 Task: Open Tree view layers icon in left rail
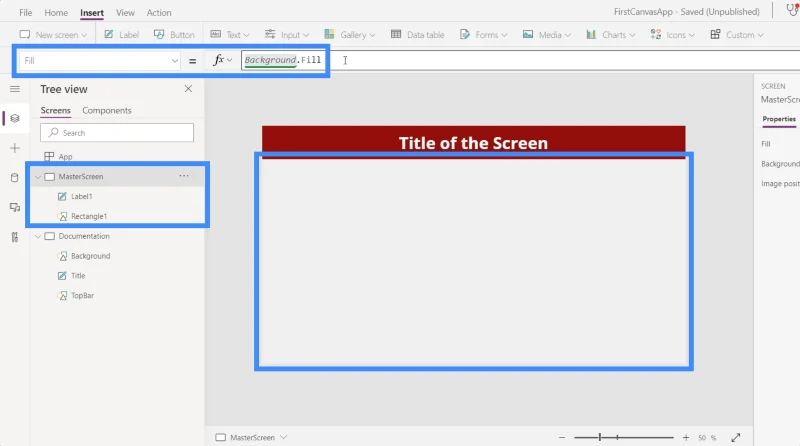15,118
